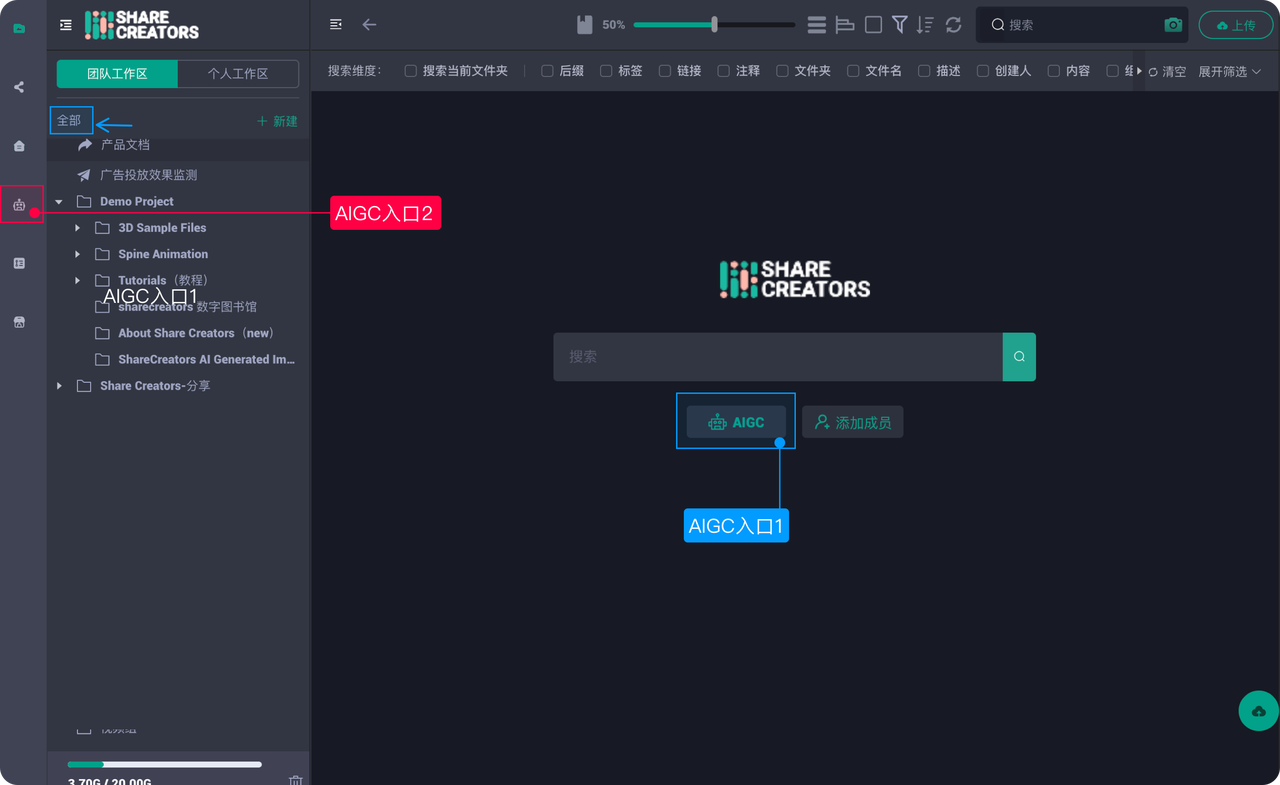The width and height of the screenshot is (1280, 785).
Task: Click the 添加成员 button
Action: pos(853,422)
